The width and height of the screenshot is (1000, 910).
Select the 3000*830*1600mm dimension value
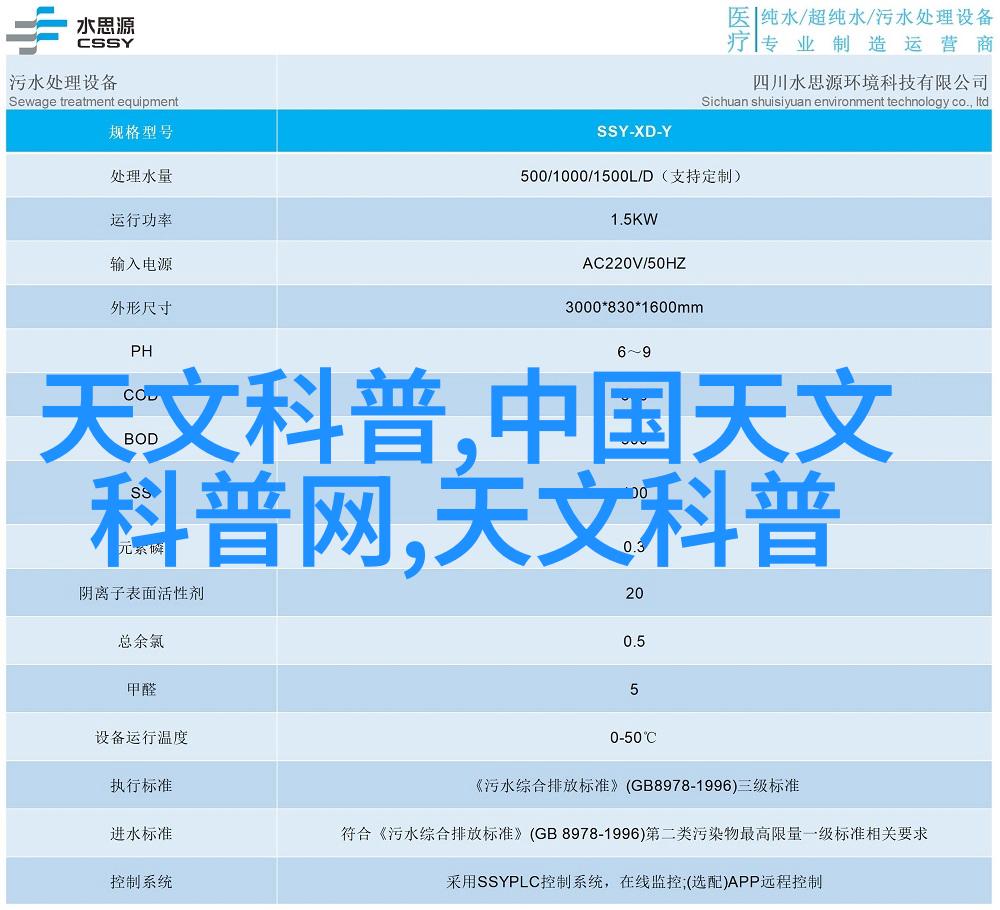pos(634,307)
